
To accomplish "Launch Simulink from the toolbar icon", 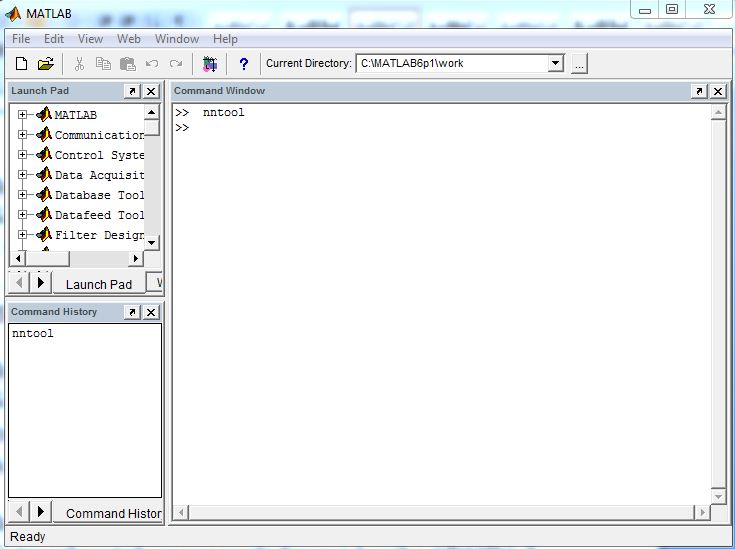I will point(210,64).
